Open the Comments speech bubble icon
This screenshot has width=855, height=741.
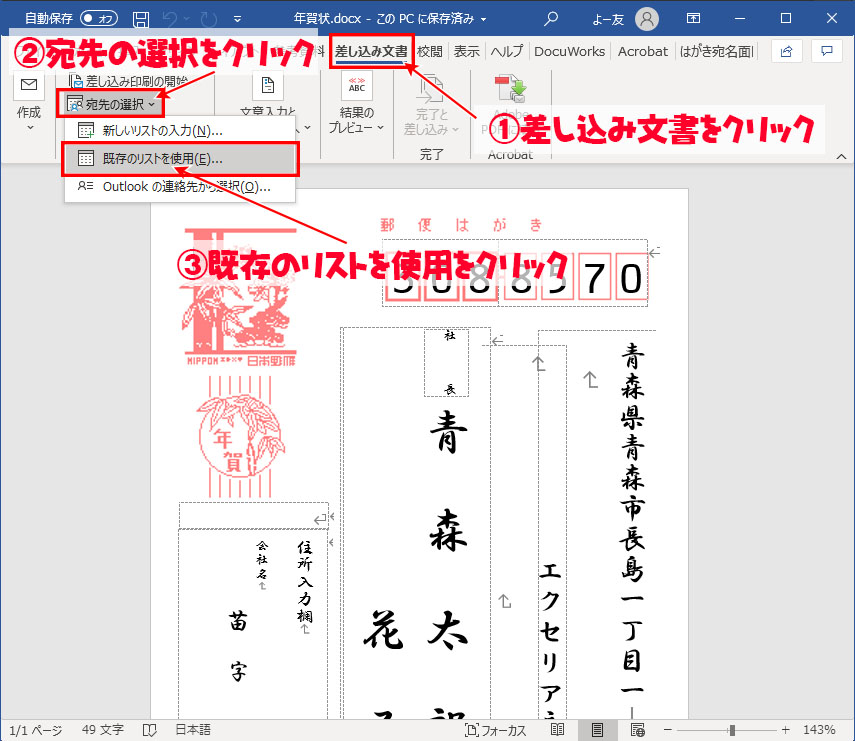[827, 51]
